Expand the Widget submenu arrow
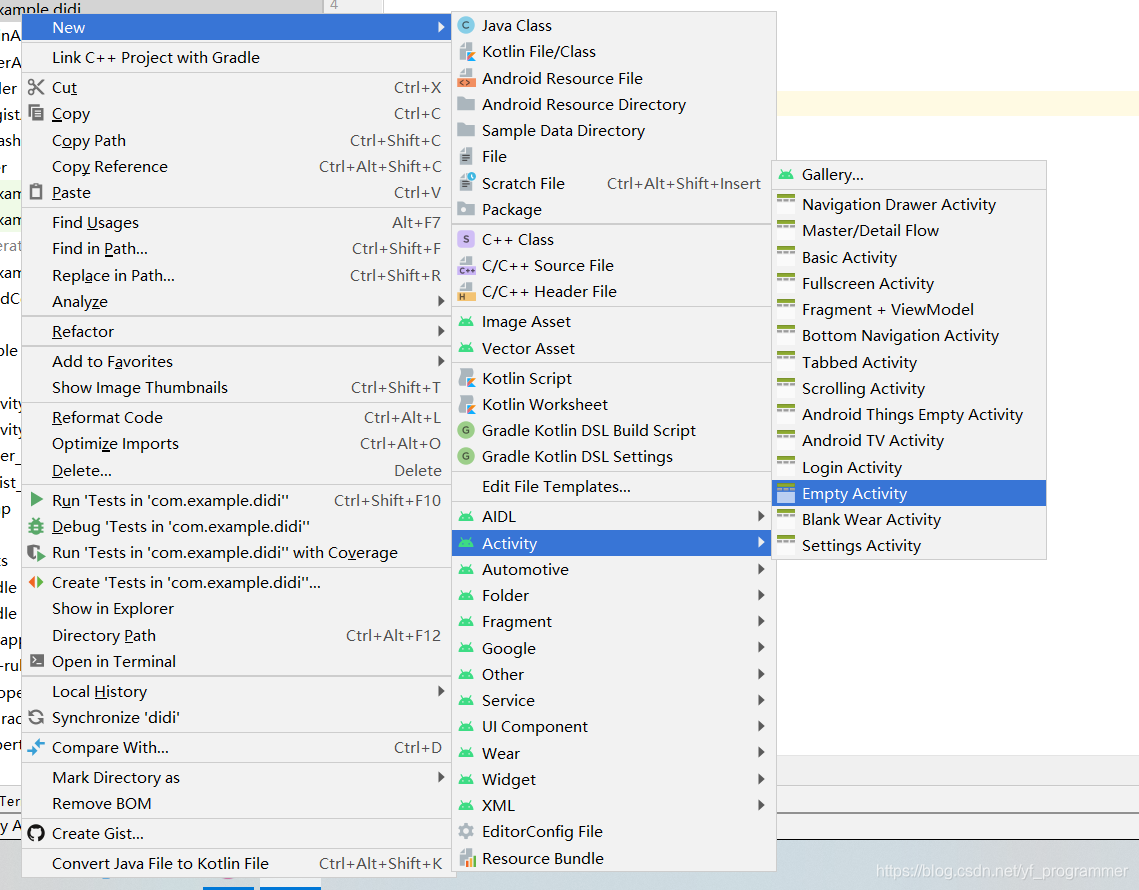 pos(761,779)
